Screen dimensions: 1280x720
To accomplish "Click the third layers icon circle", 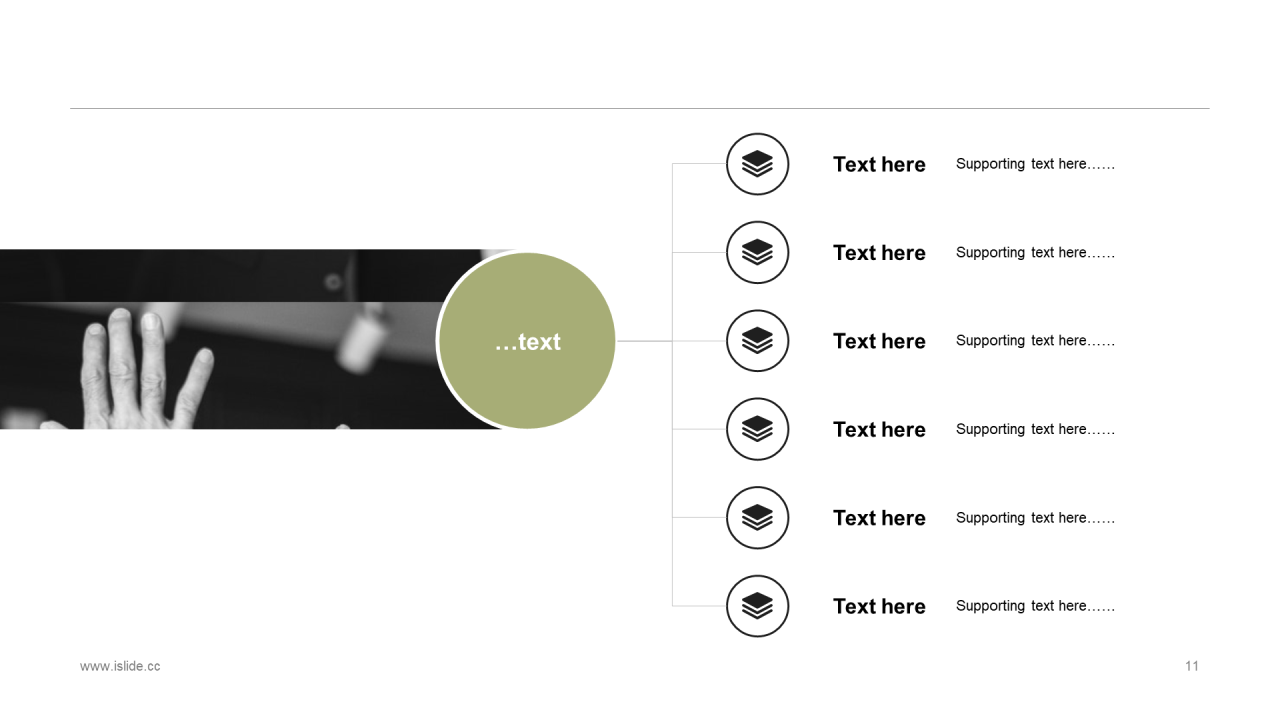I will [757, 341].
